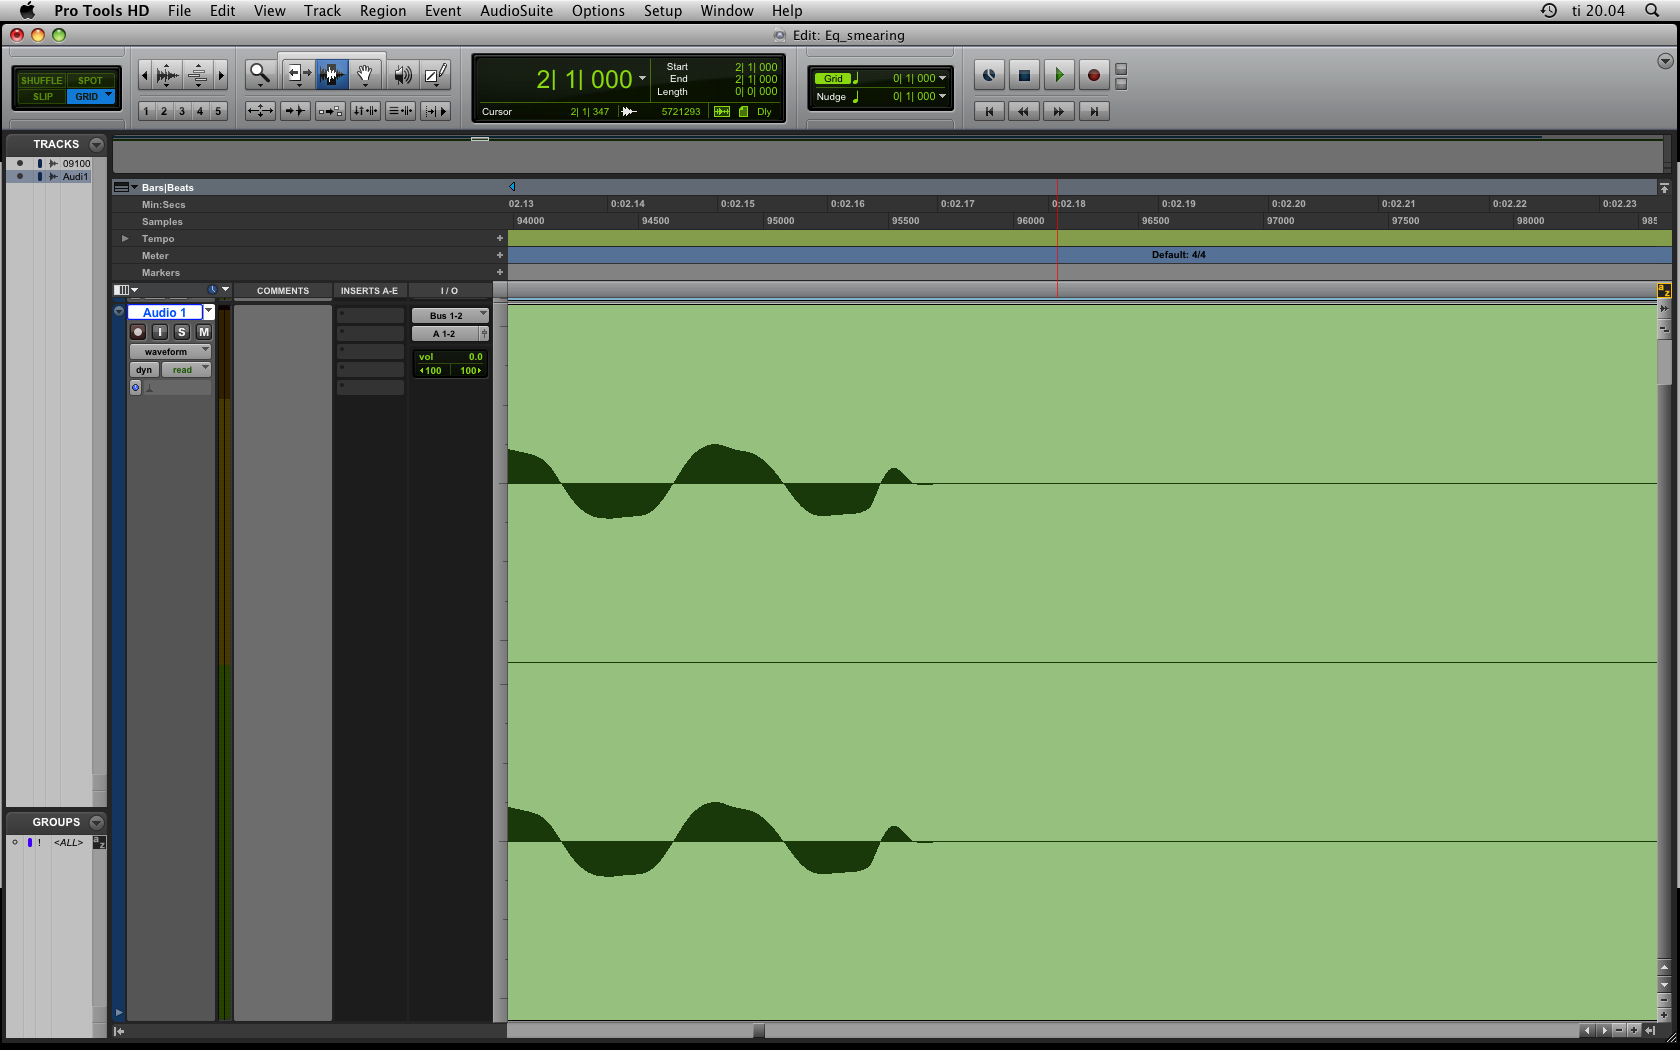Click the Online sync clock button
Screen dimensions: 1680x1050
click(x=989, y=75)
